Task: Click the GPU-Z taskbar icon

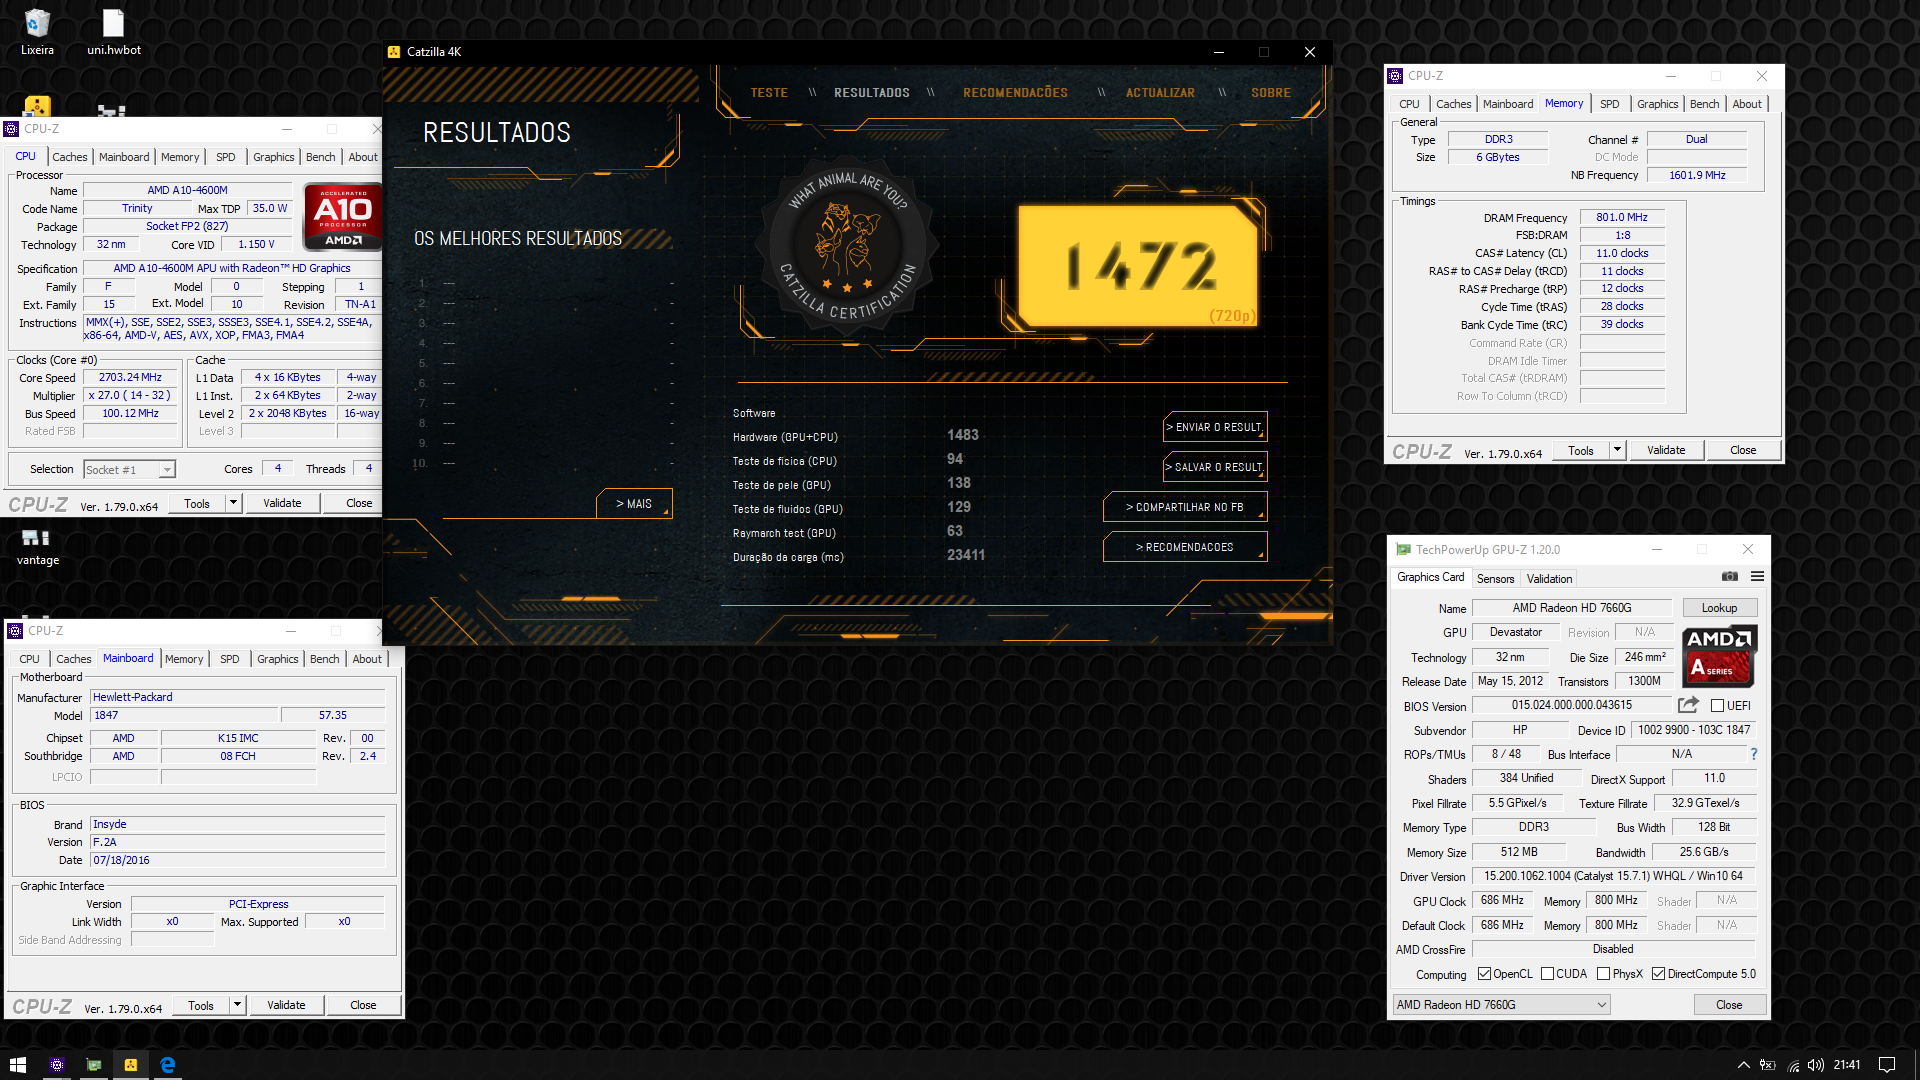Action: tap(94, 1065)
